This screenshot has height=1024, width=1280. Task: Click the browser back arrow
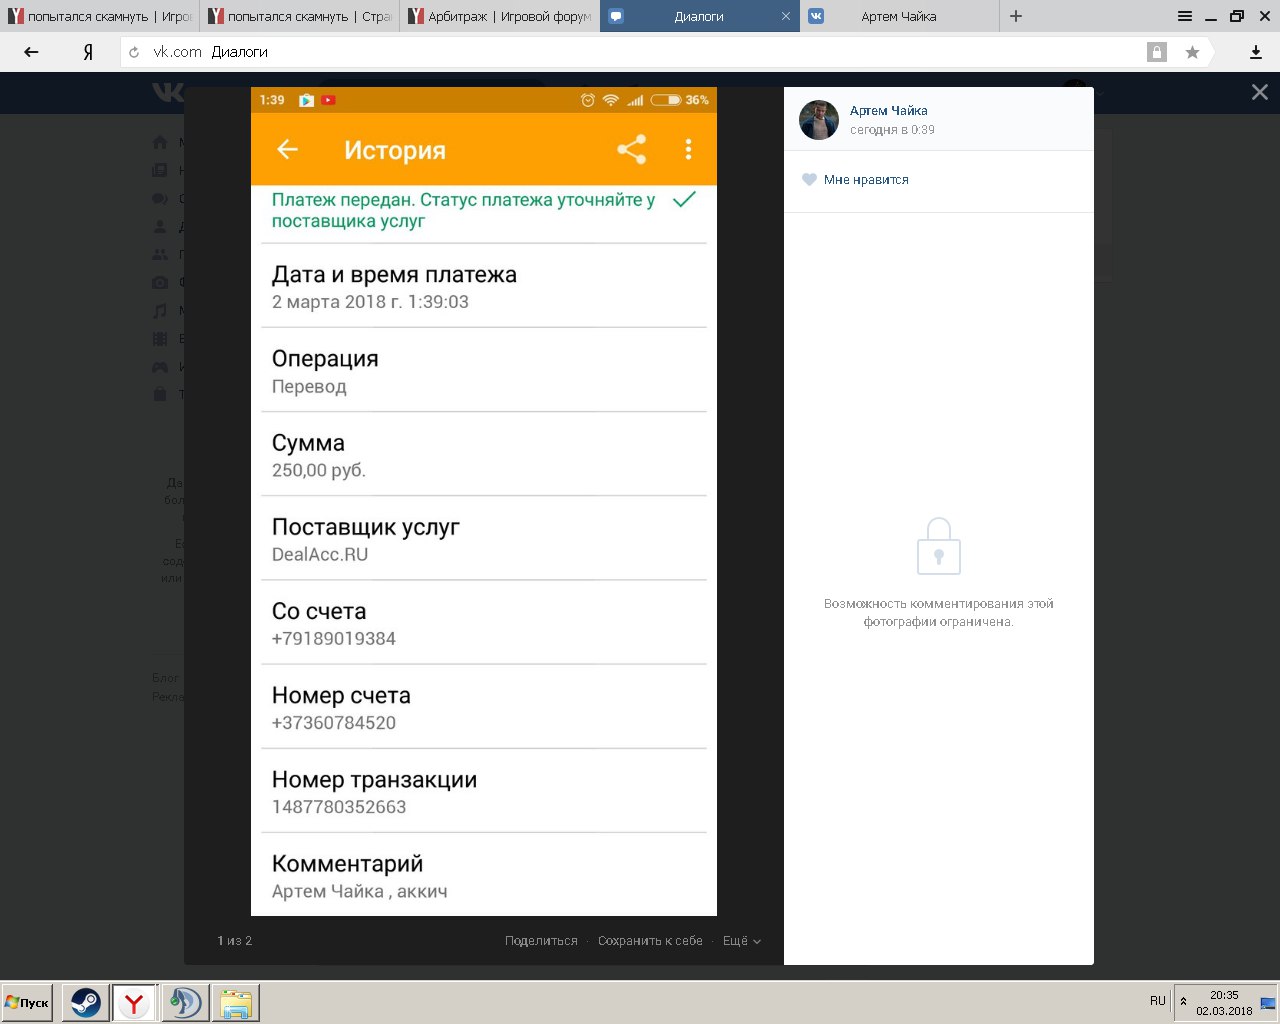coord(31,52)
